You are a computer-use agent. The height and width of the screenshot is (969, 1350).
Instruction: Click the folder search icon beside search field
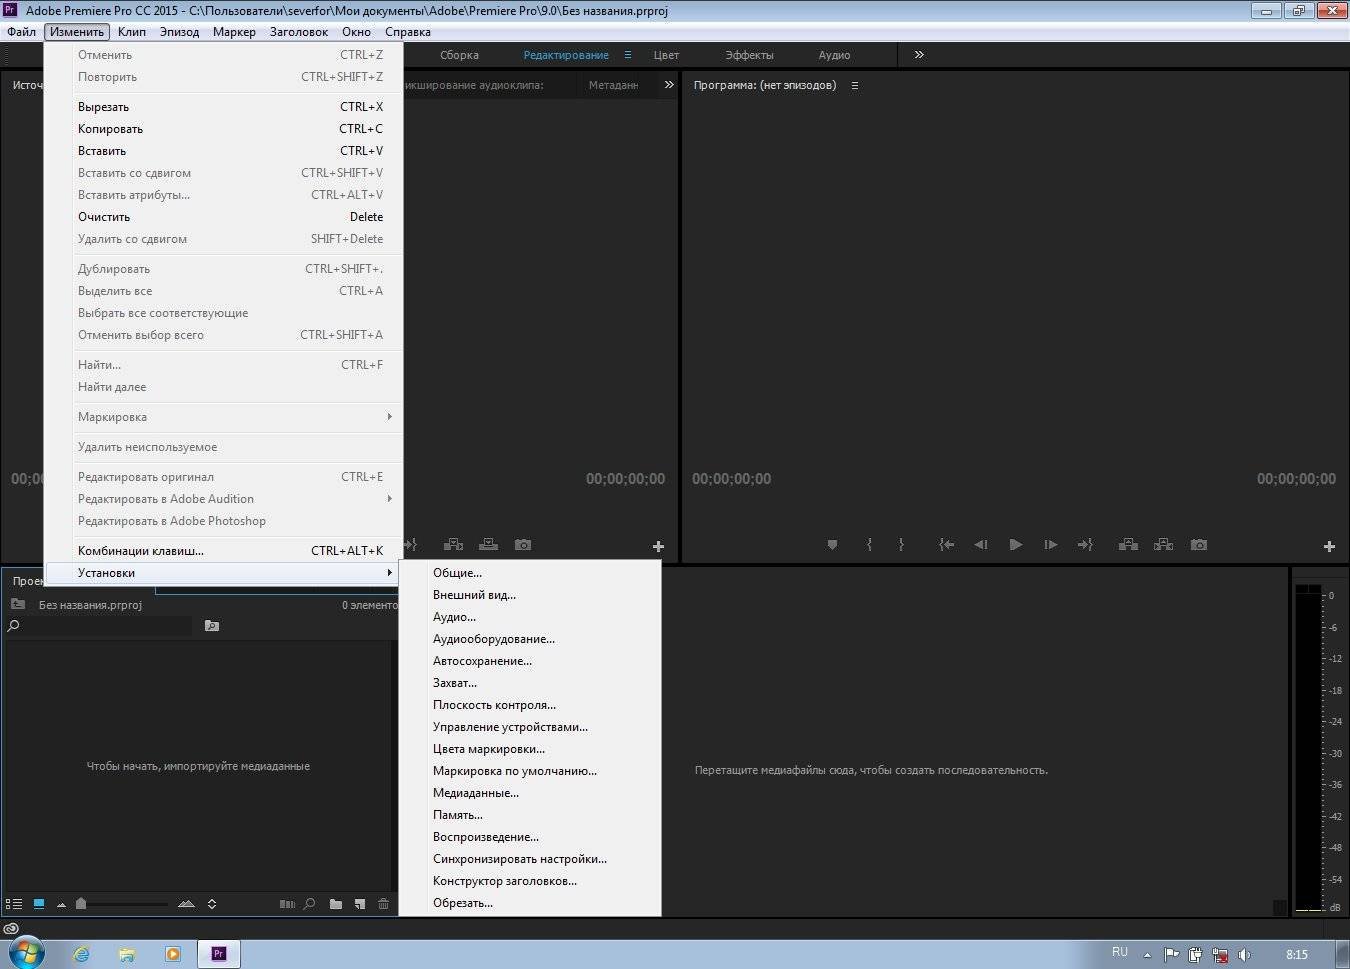(212, 626)
